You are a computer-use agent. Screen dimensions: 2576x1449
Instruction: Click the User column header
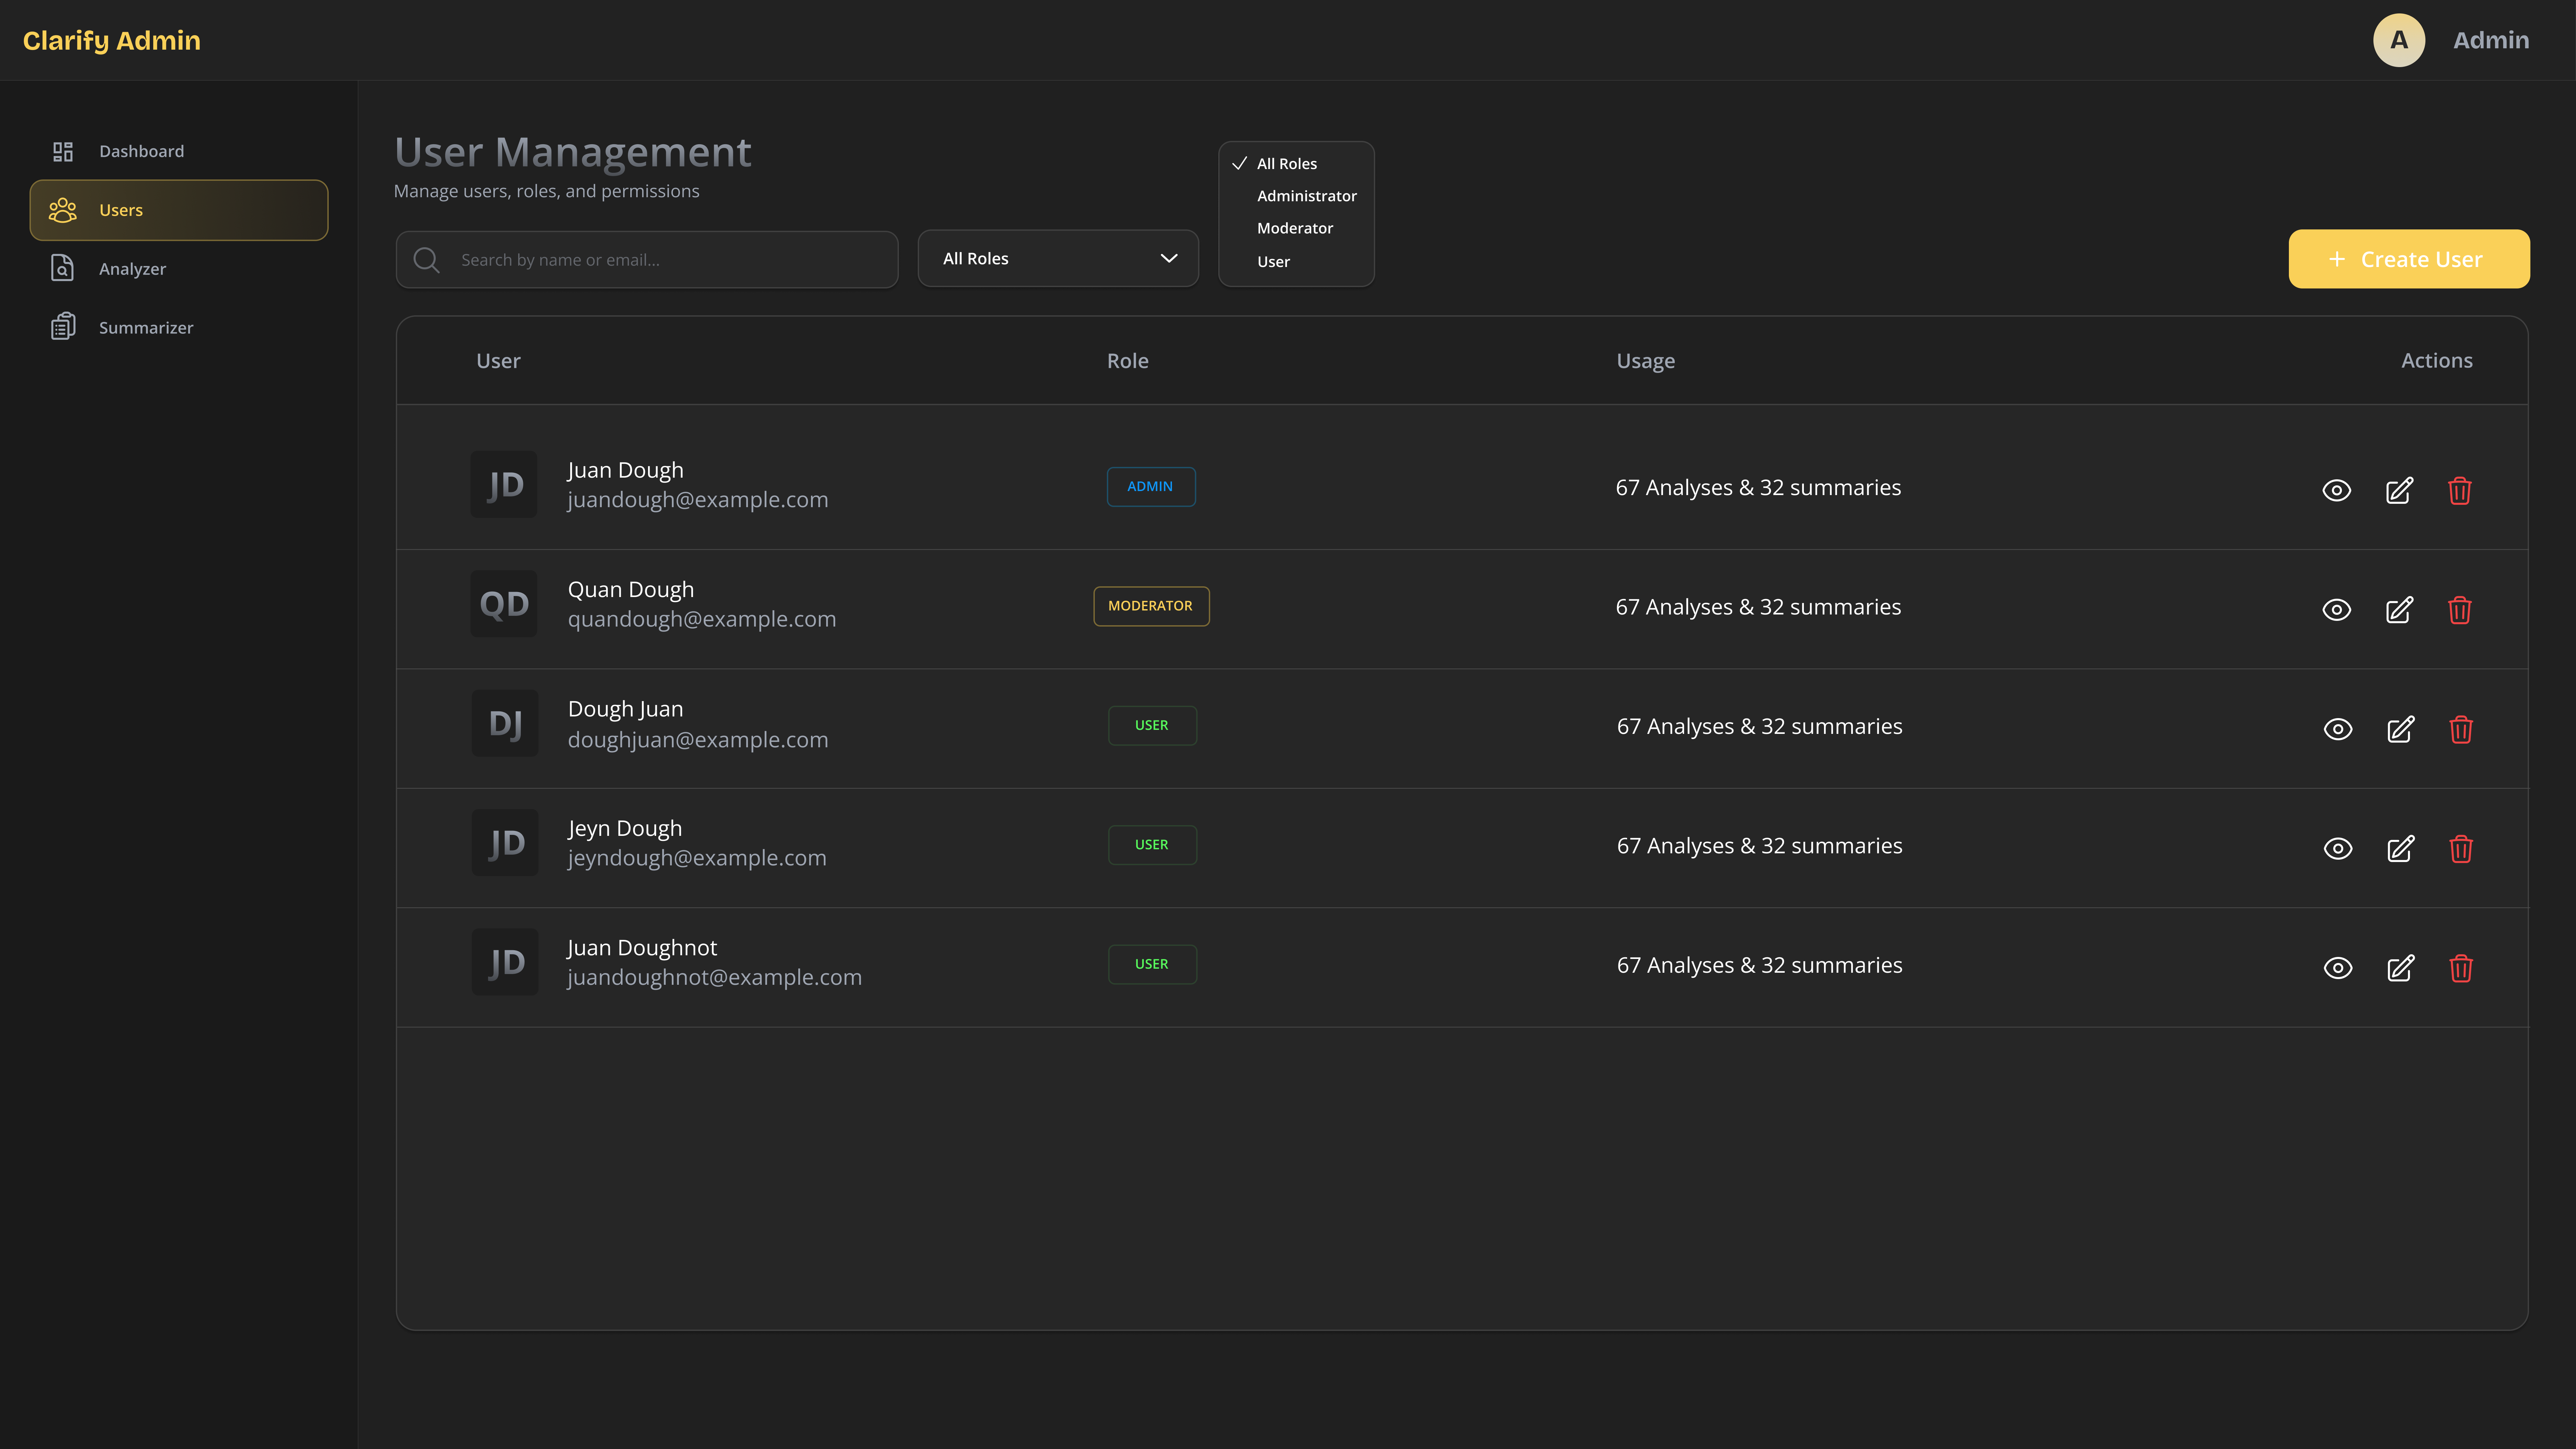(498, 361)
